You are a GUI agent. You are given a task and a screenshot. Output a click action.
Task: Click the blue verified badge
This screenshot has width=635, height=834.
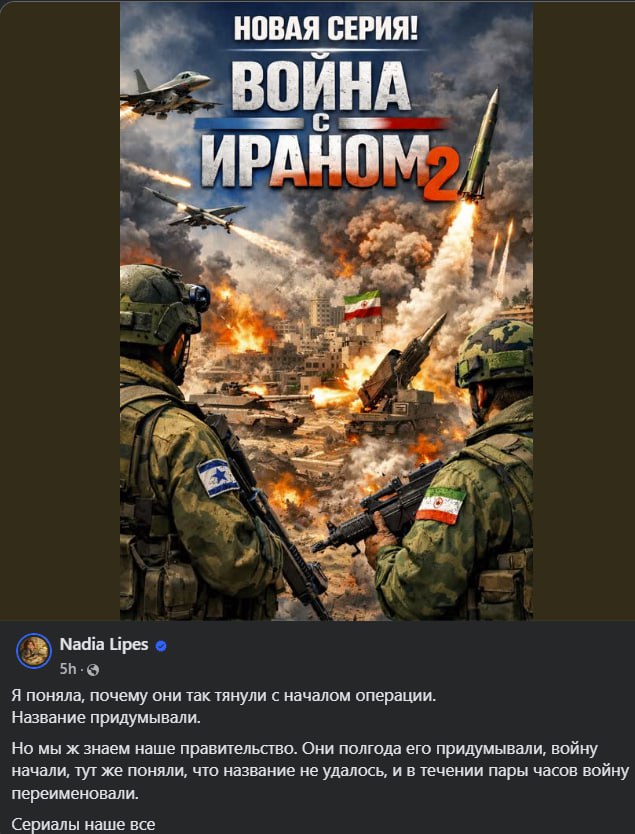pos(161,646)
